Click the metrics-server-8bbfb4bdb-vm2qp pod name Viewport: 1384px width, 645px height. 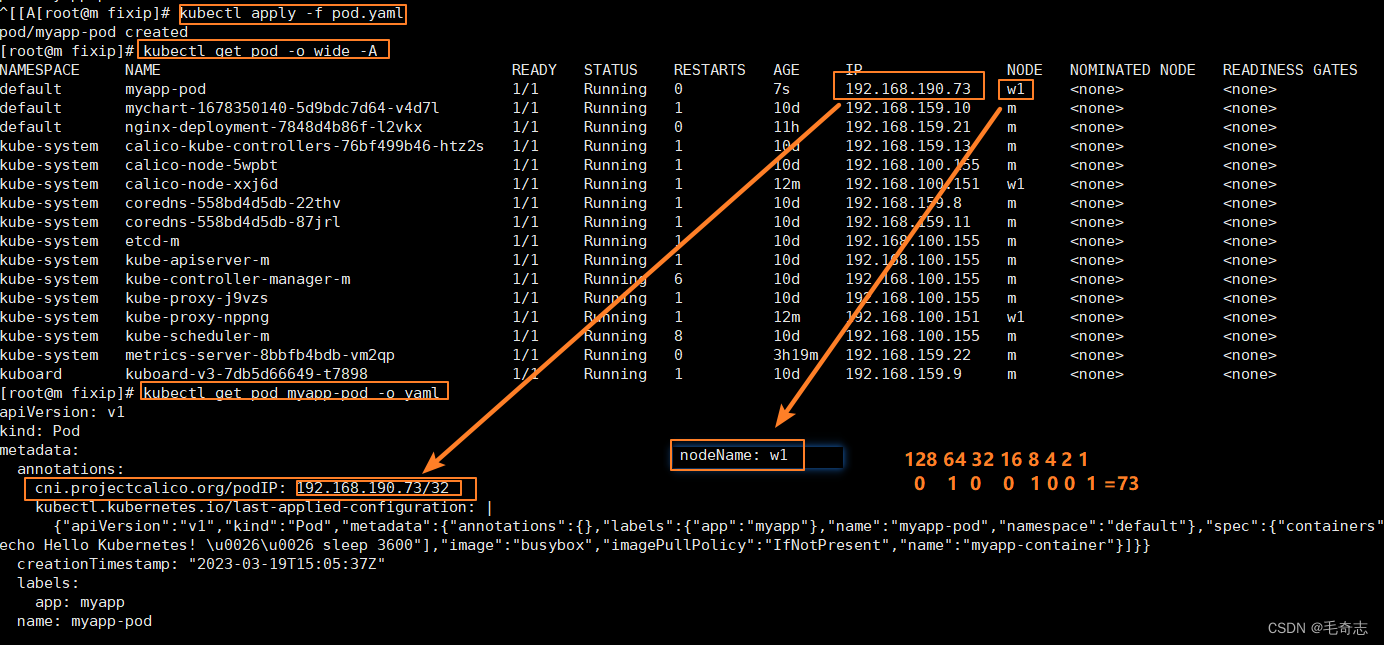[x=260, y=355]
